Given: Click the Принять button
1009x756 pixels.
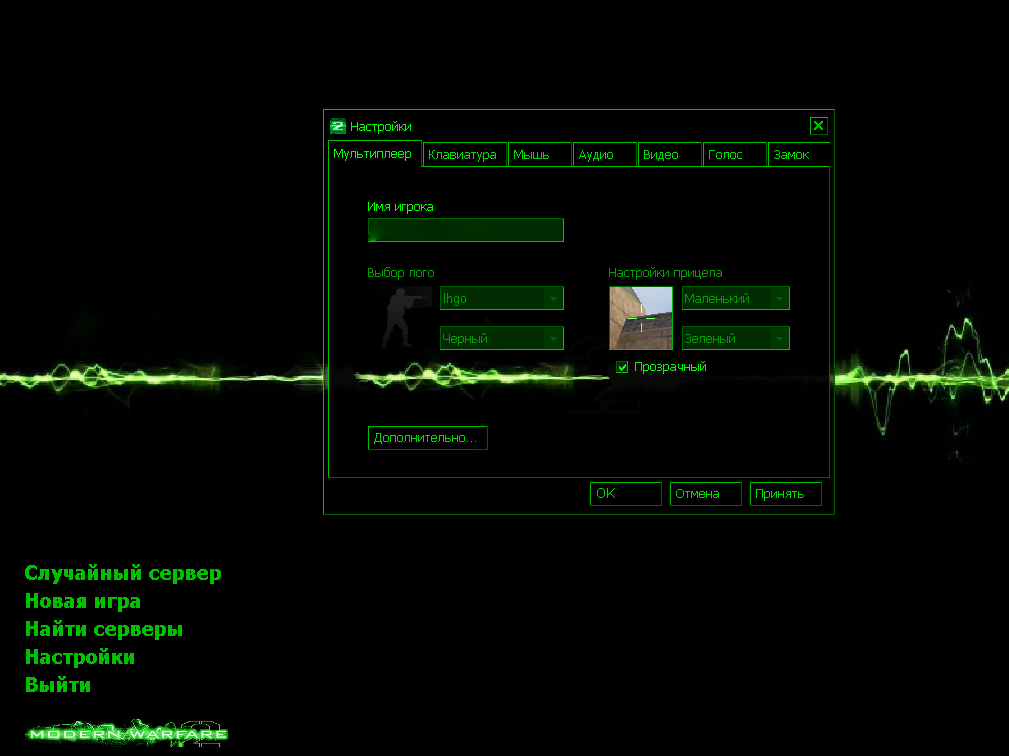Looking at the screenshot, I should [x=786, y=494].
